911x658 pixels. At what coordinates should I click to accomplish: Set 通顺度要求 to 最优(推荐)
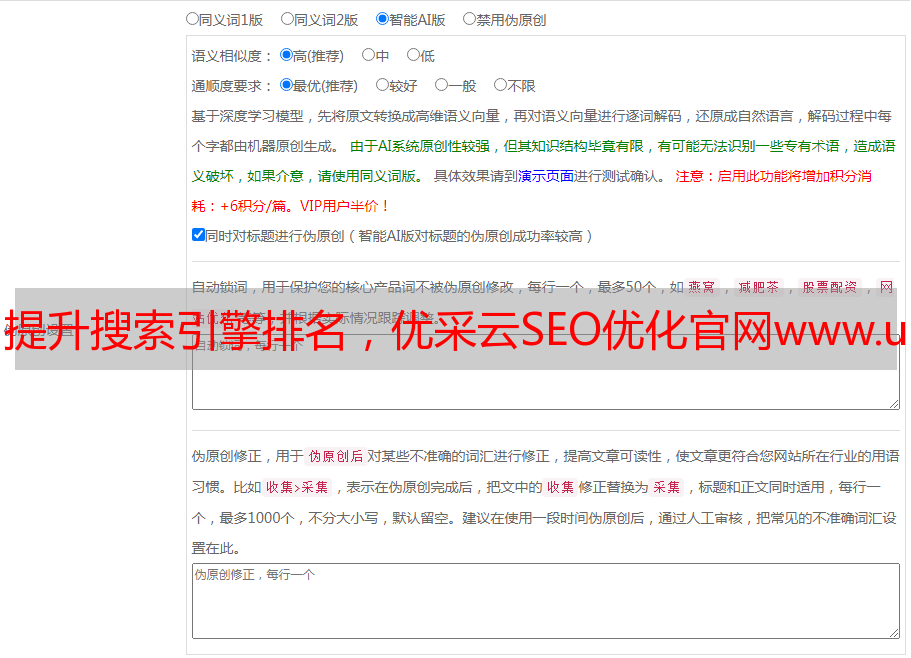coord(286,85)
